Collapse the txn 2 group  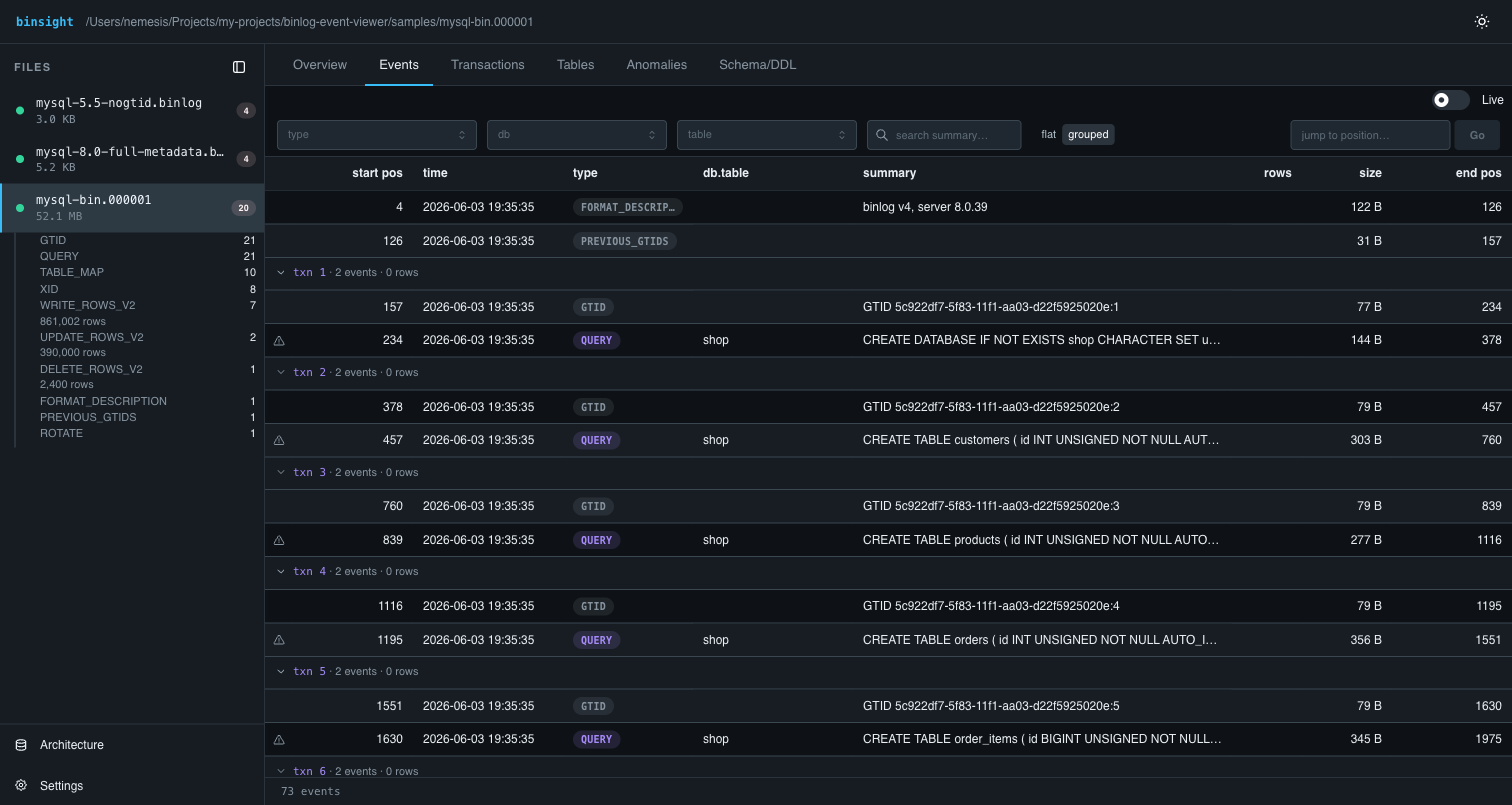tap(280, 372)
